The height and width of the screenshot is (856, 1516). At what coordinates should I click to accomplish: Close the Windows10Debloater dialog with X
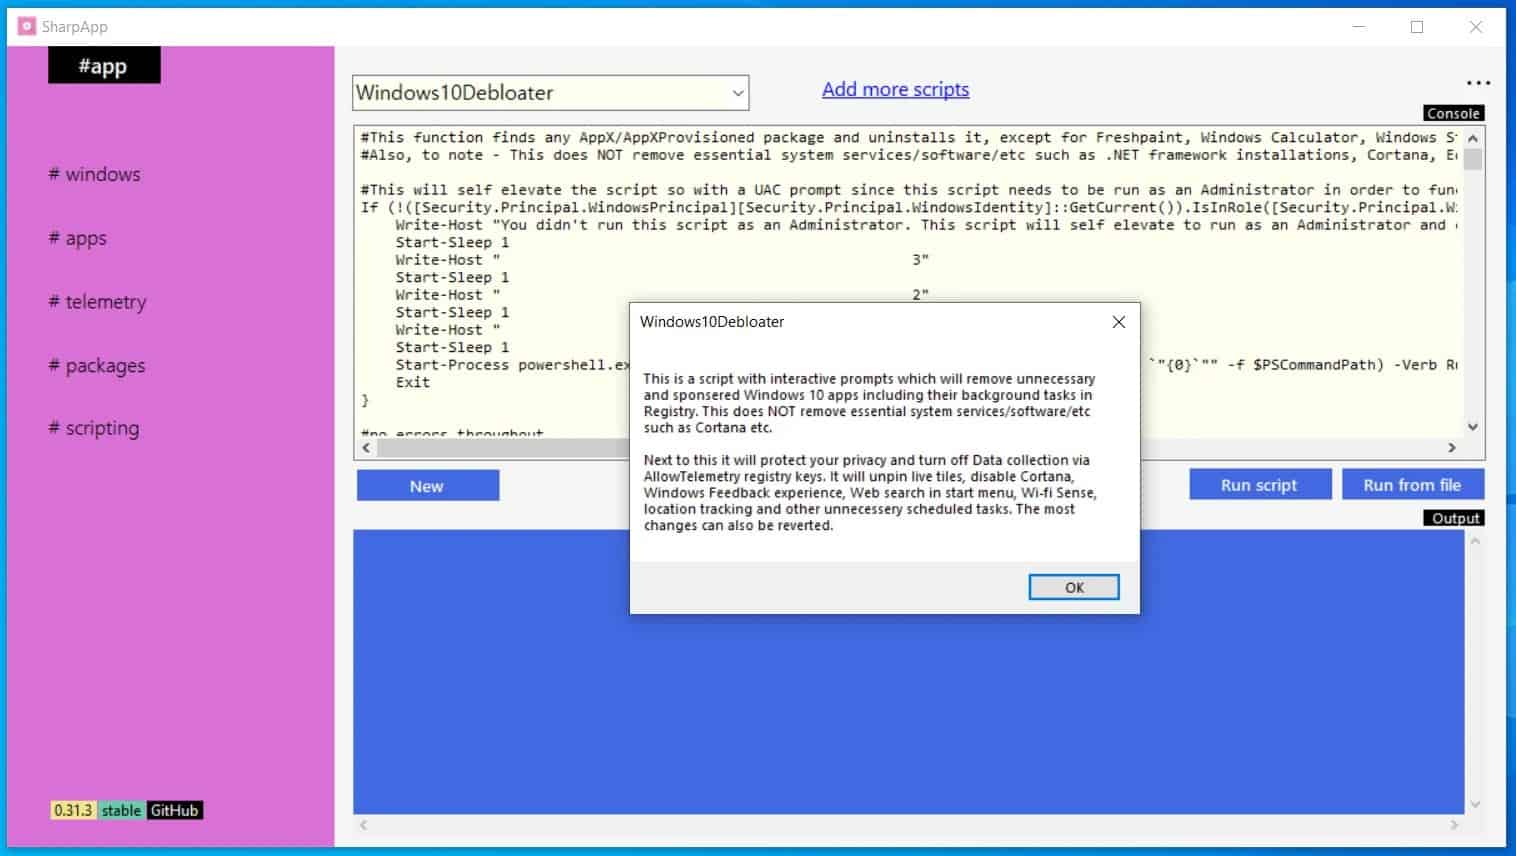1118,322
